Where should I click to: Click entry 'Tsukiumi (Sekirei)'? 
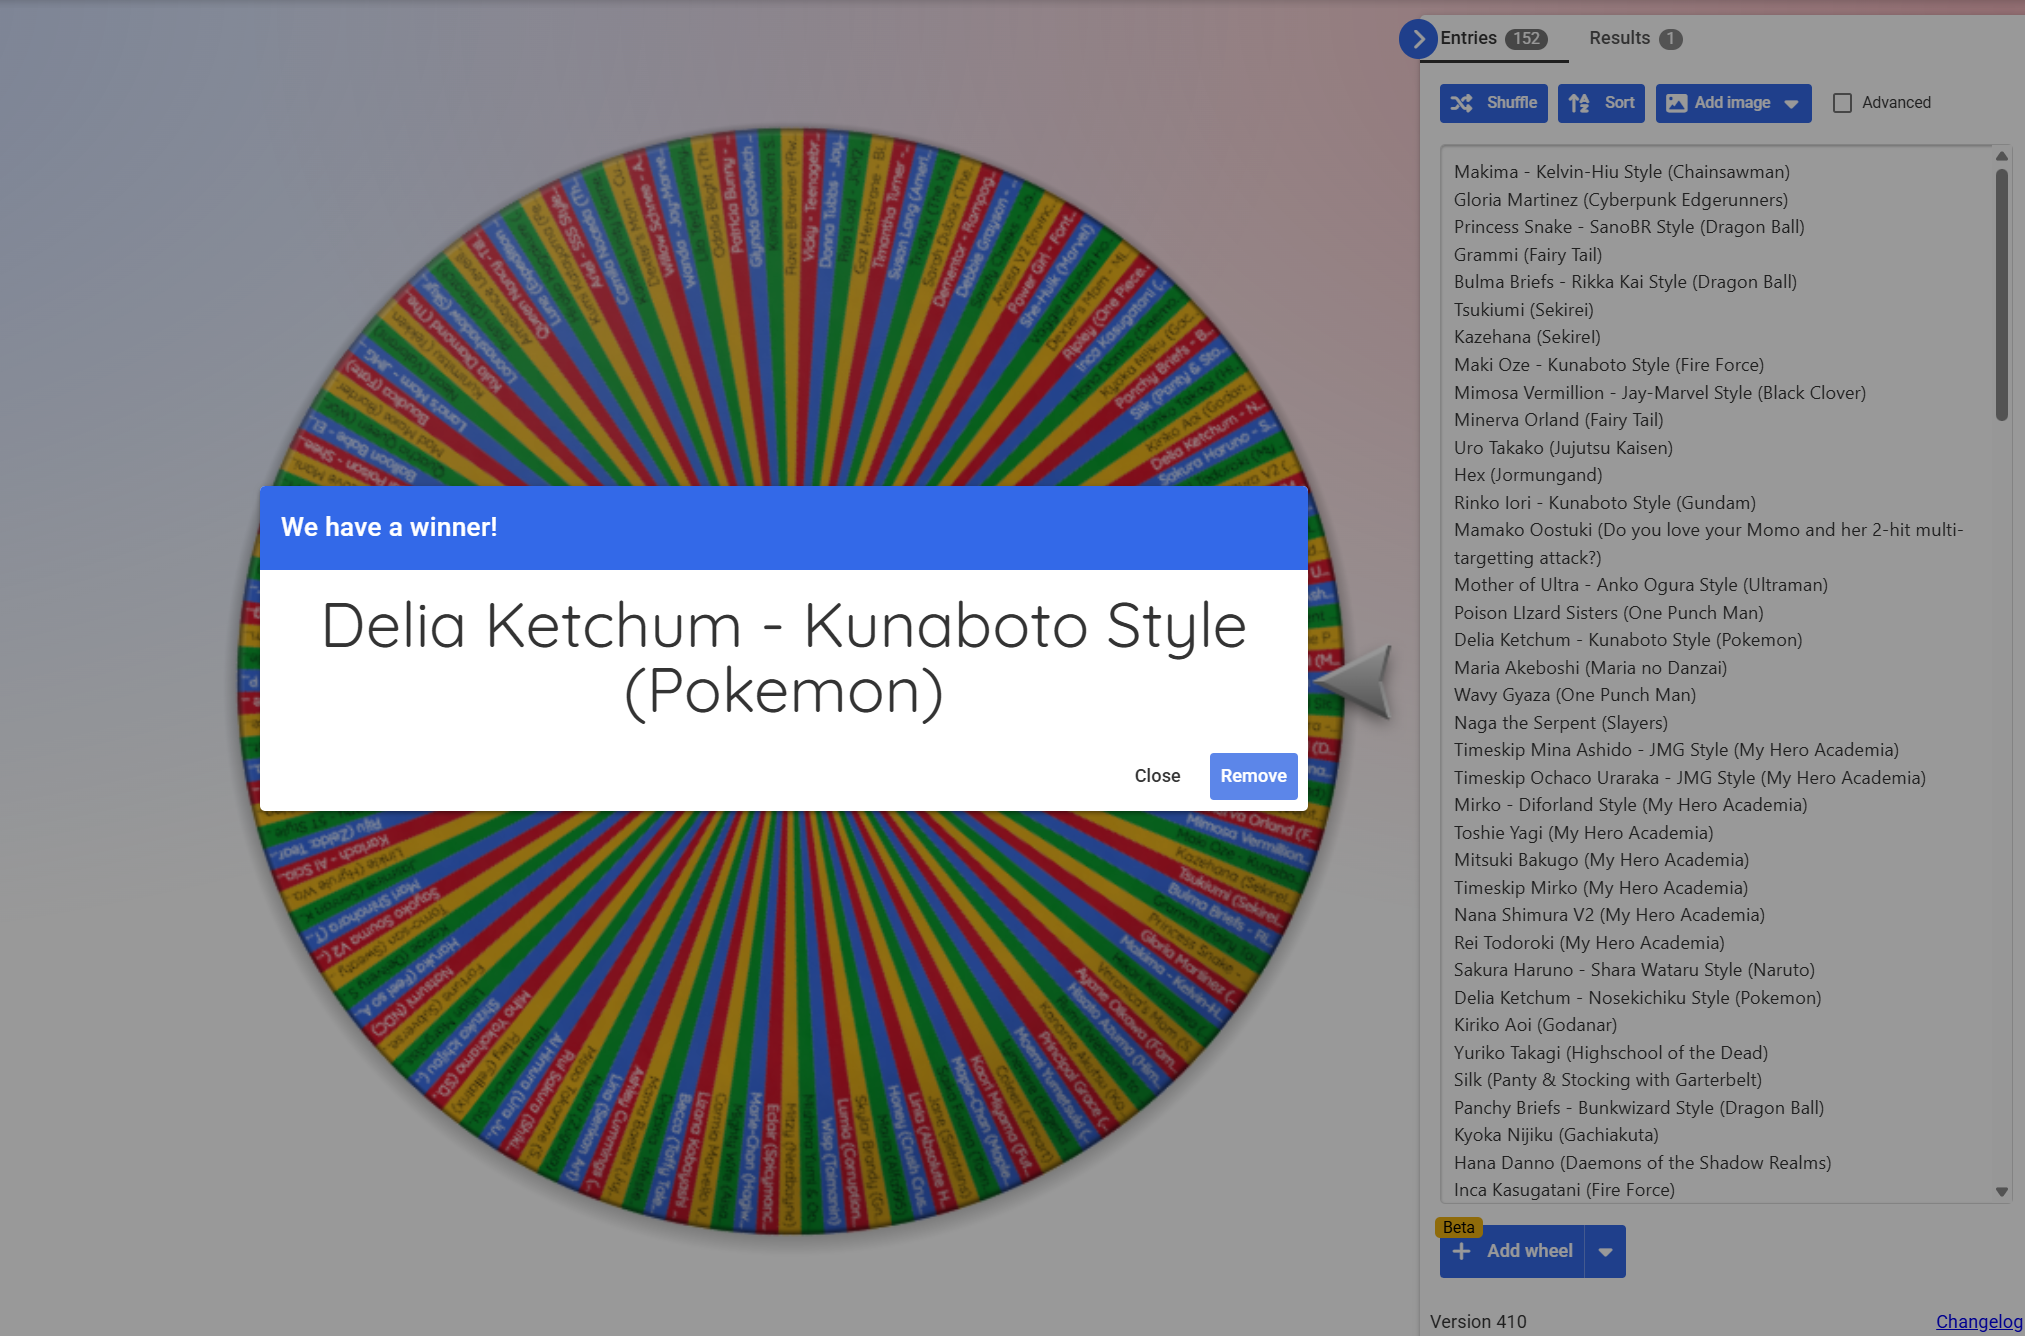pos(1524,310)
